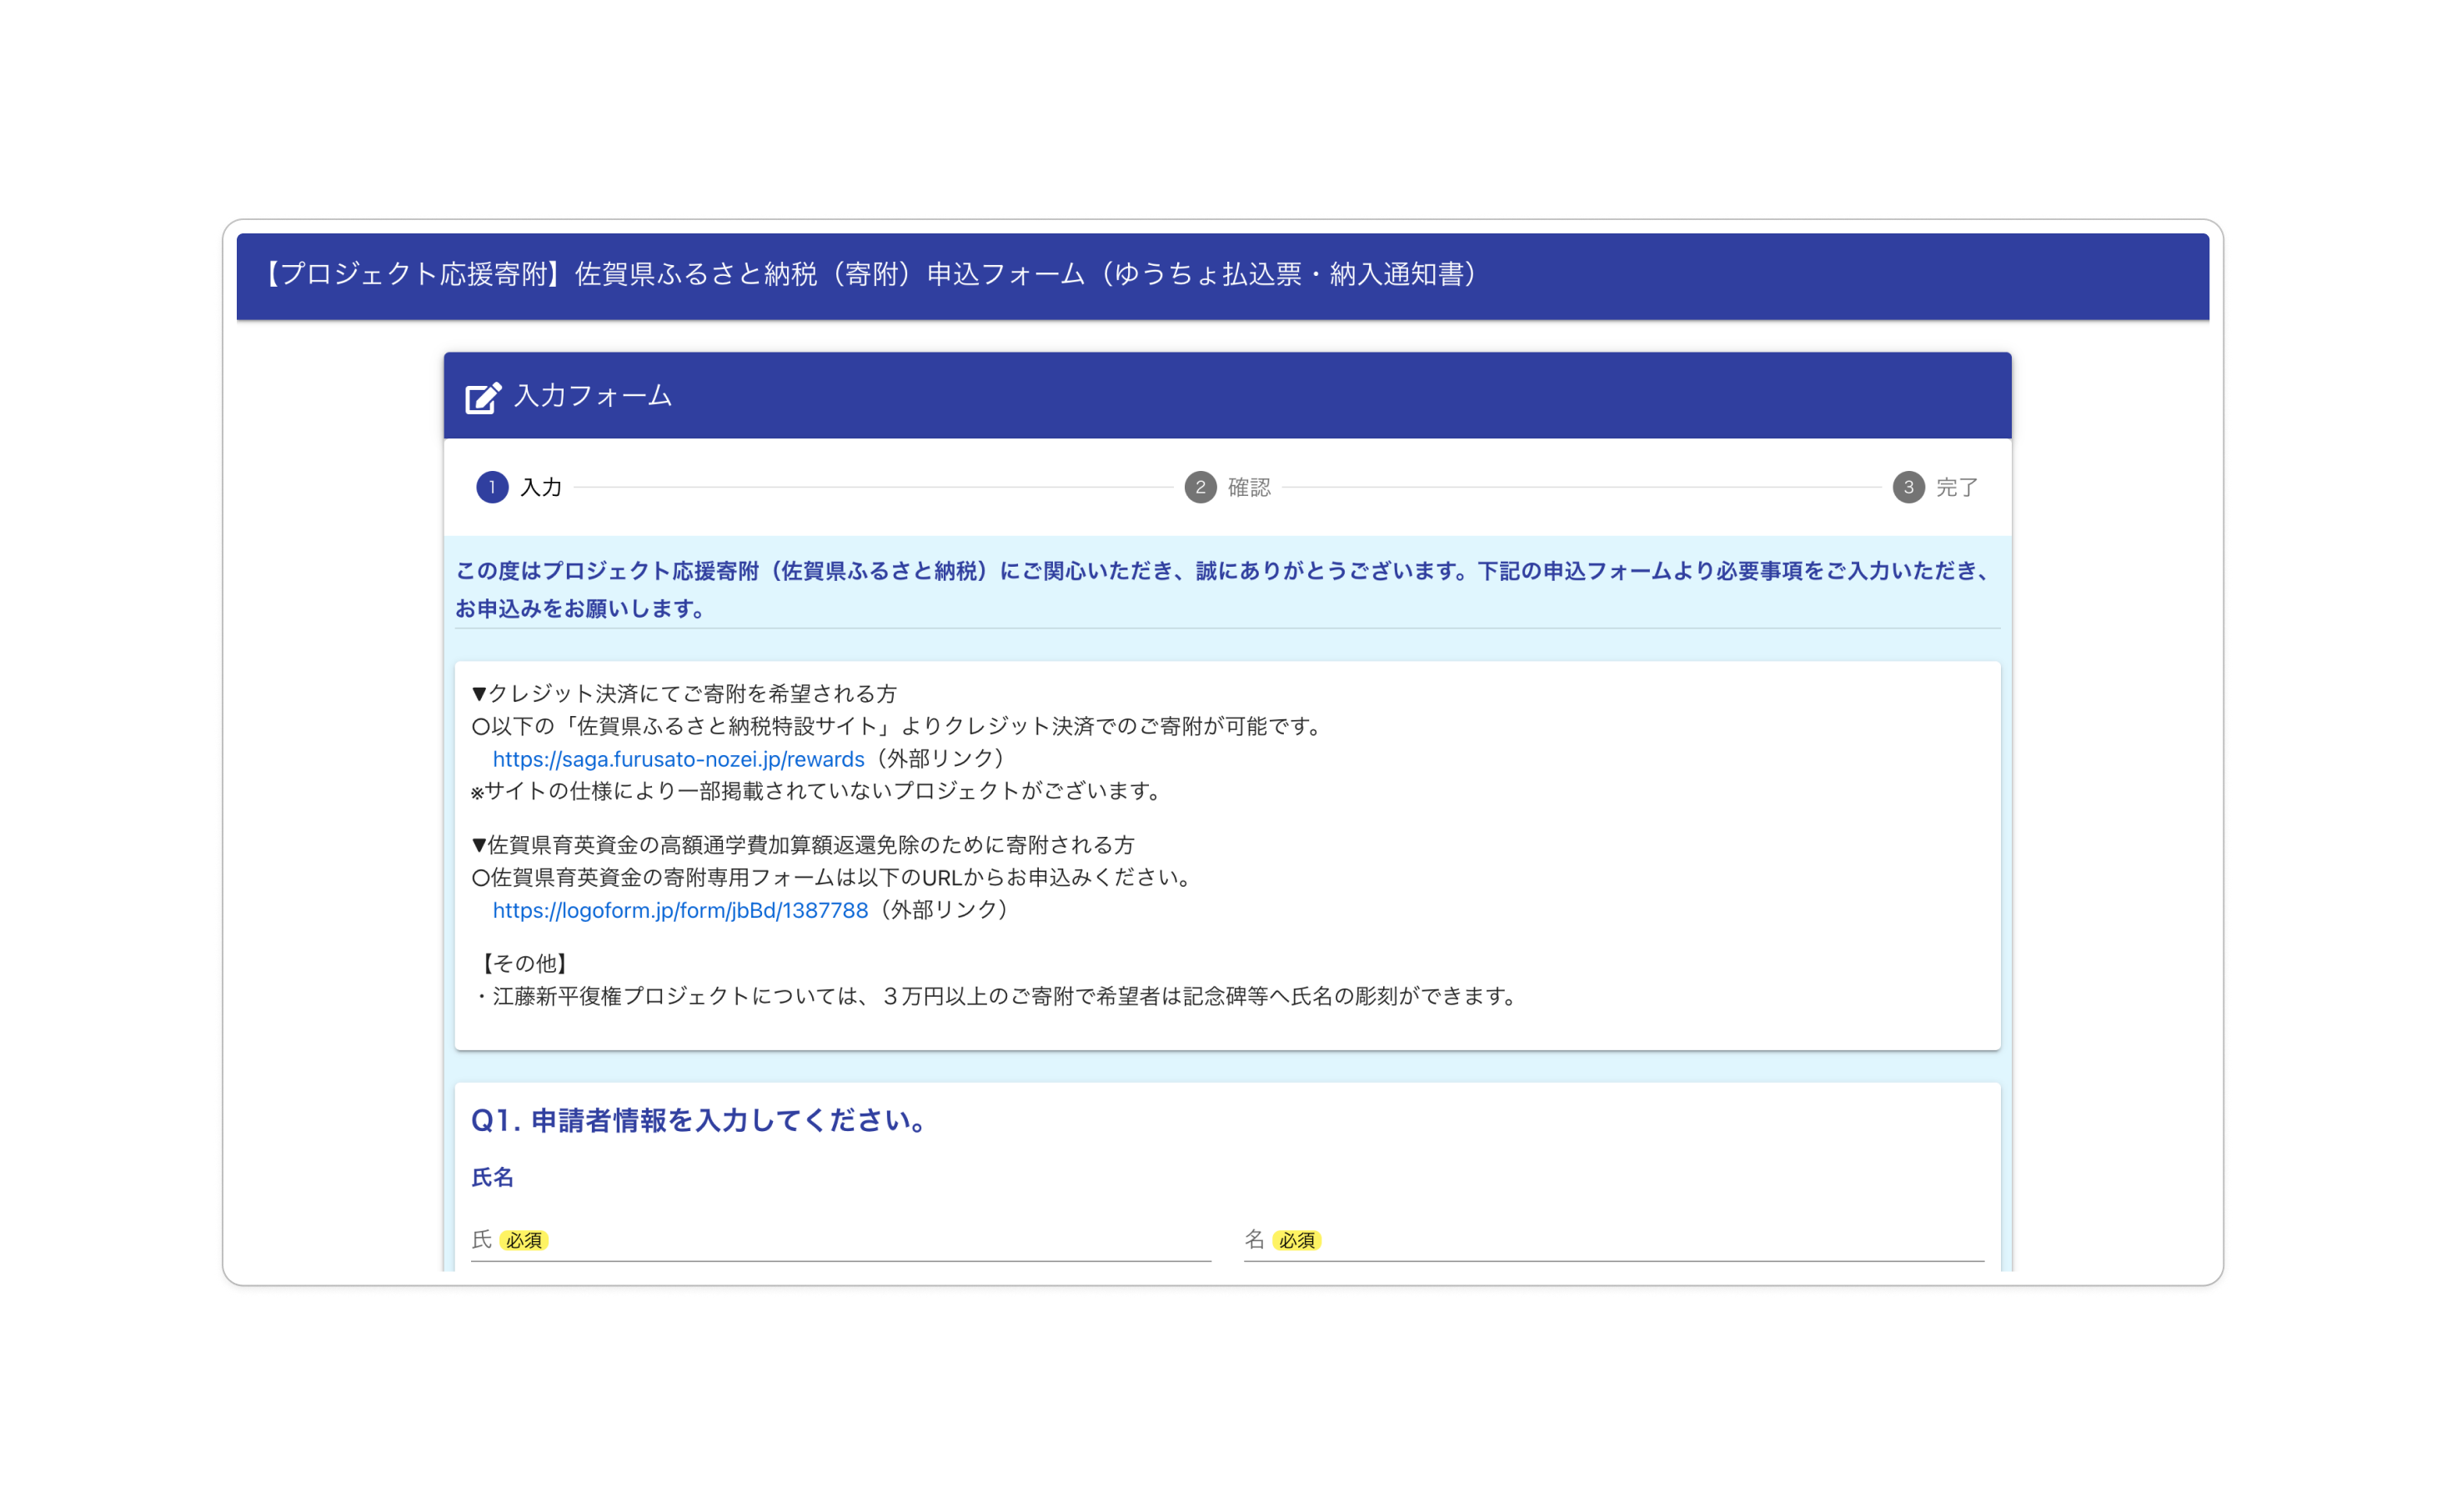Screen dimensions: 2447x1512
Task: Click the 必須 badge next to 名
Action: pos(1296,1240)
